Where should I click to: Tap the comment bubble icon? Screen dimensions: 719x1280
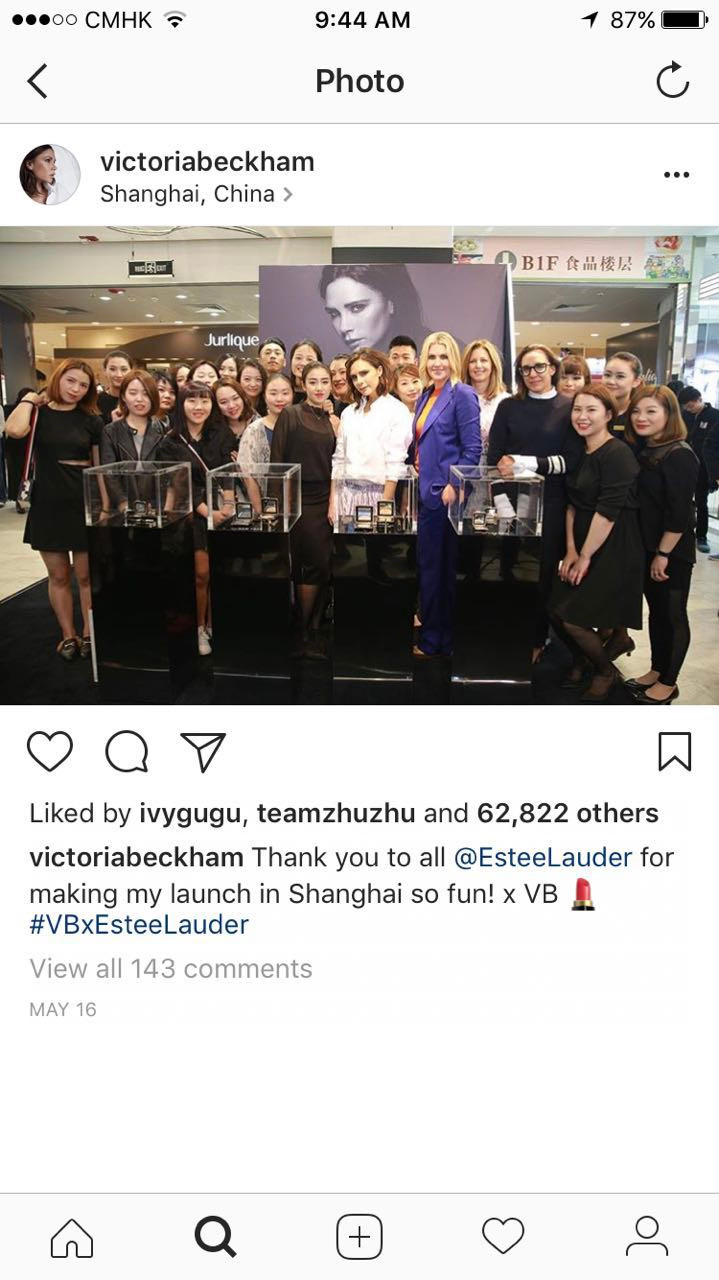(x=127, y=751)
